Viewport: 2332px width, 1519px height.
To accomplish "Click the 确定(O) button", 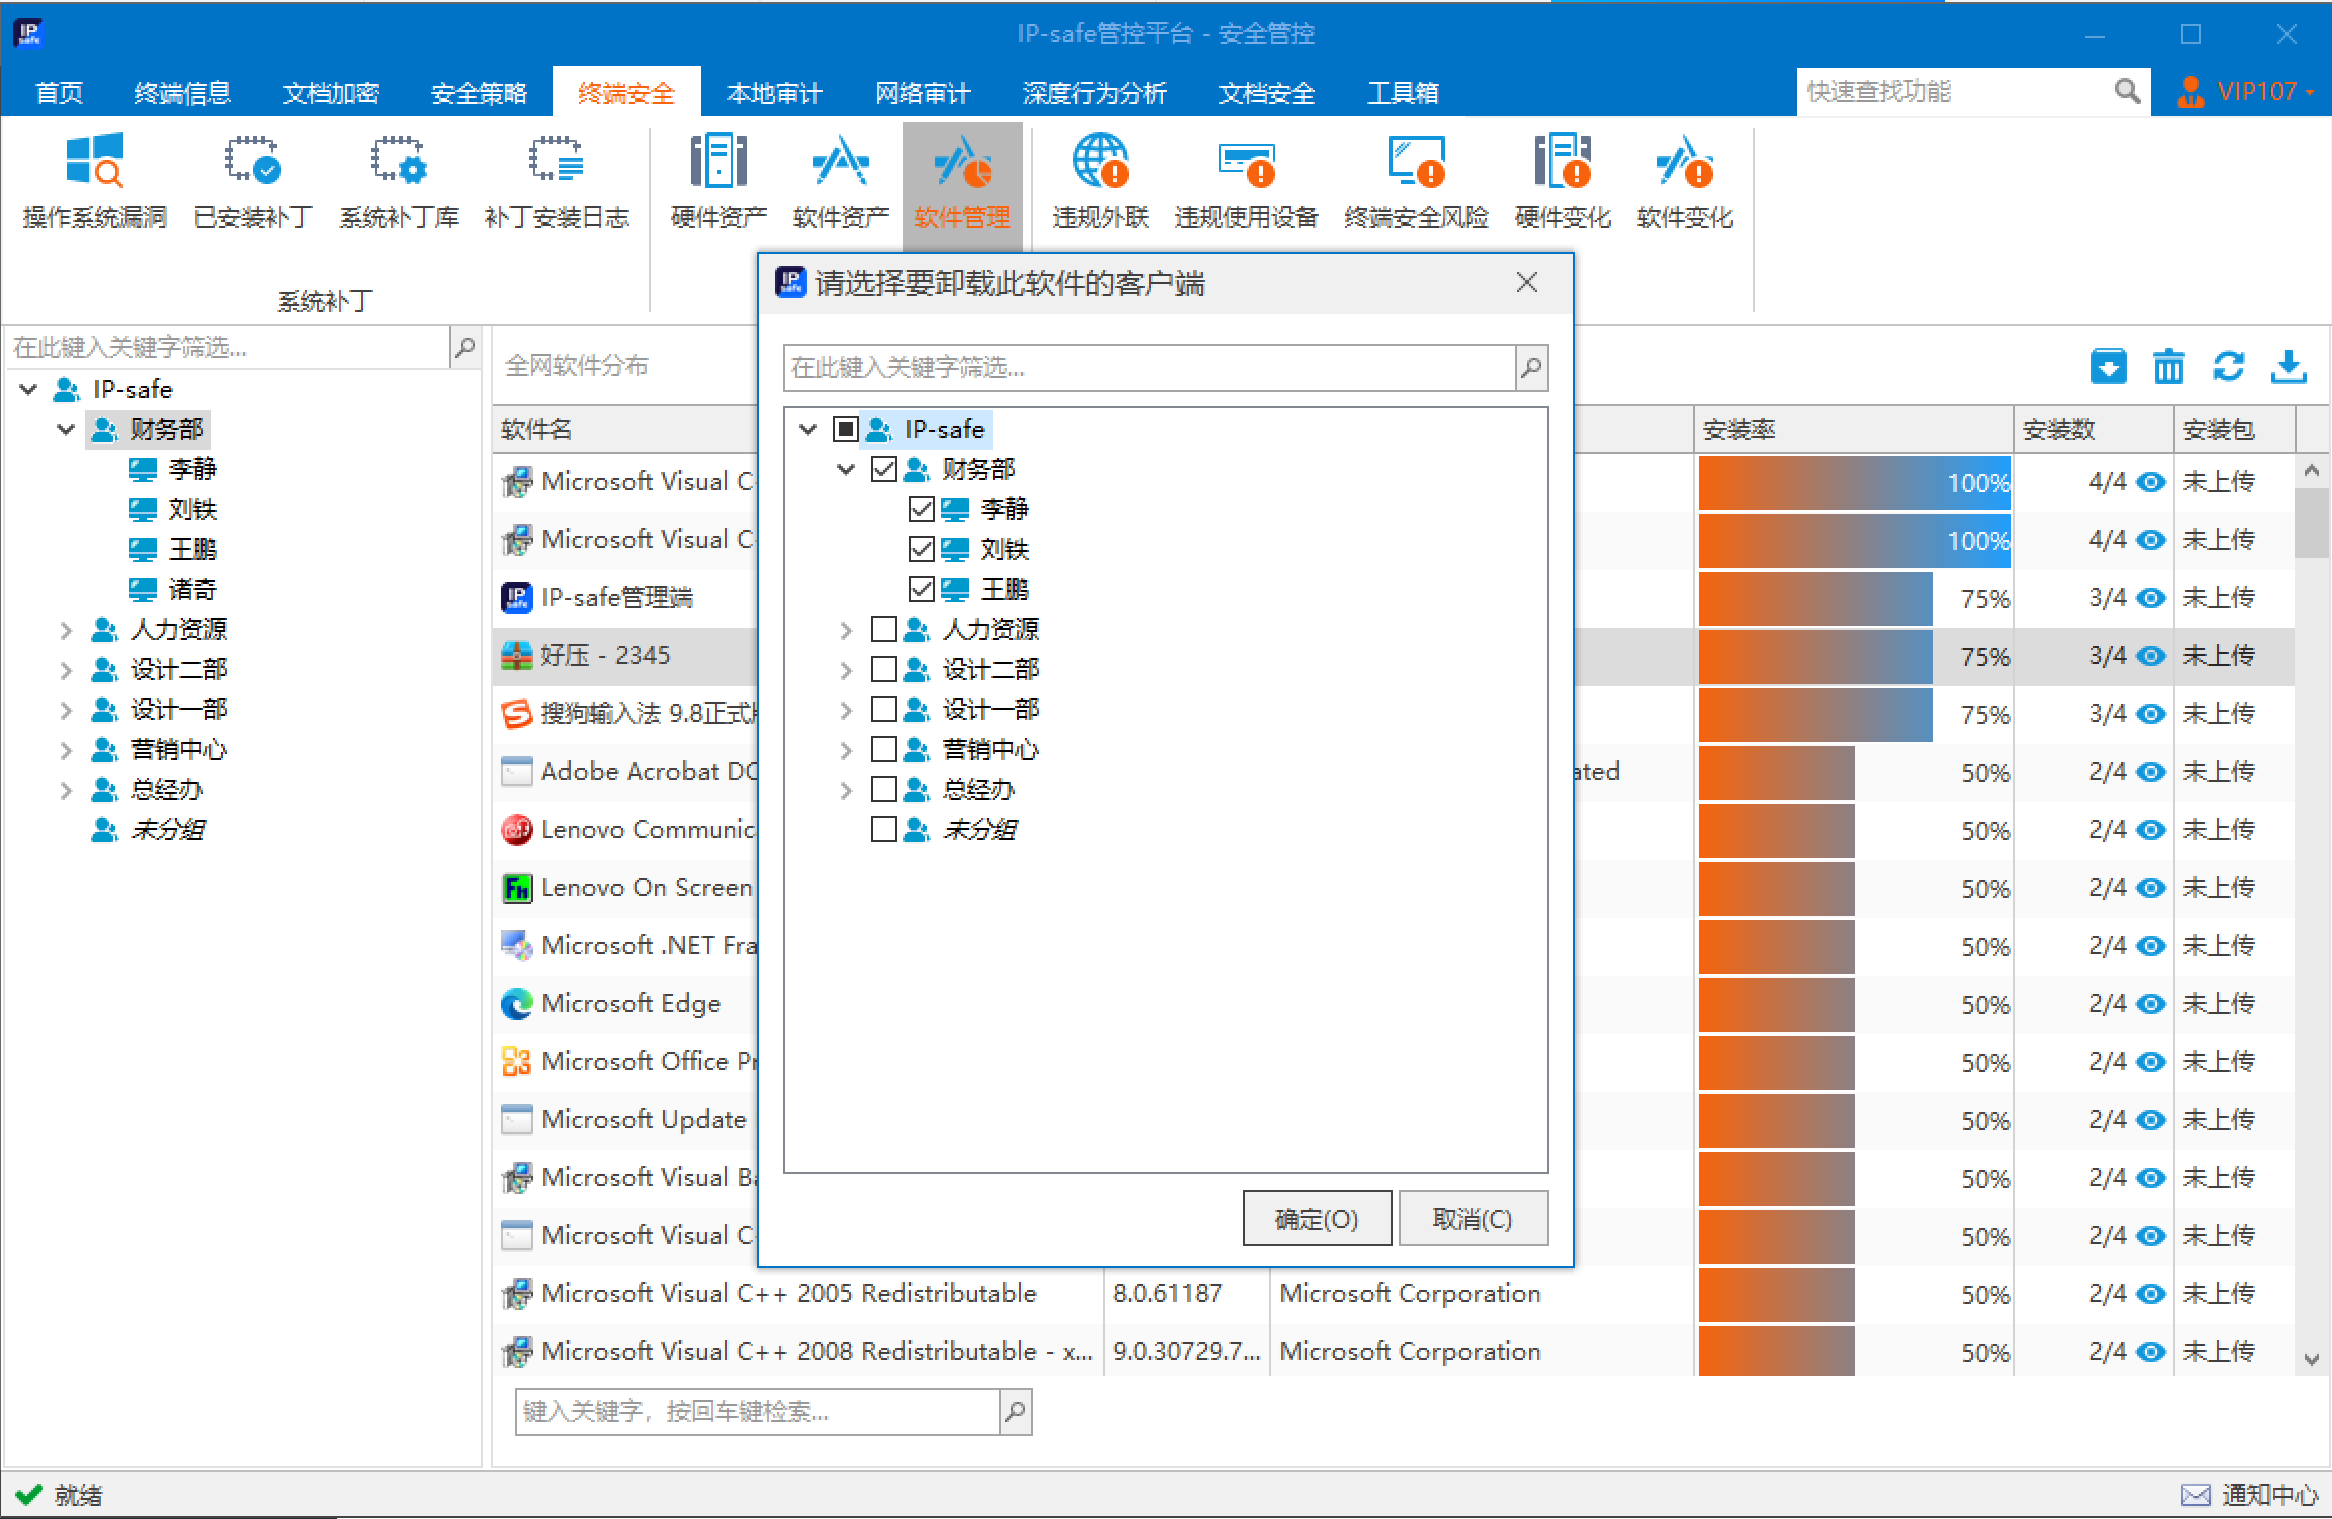I will (x=1316, y=1218).
